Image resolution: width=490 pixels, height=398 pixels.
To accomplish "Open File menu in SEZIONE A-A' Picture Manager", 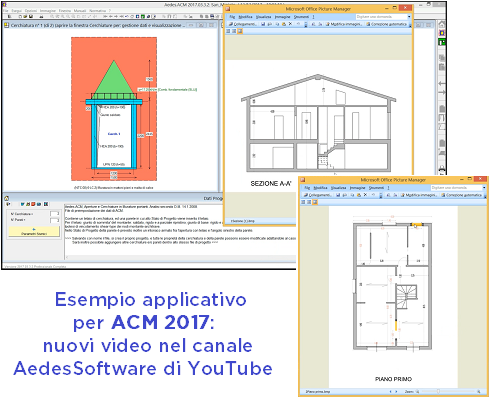I will 232,17.
